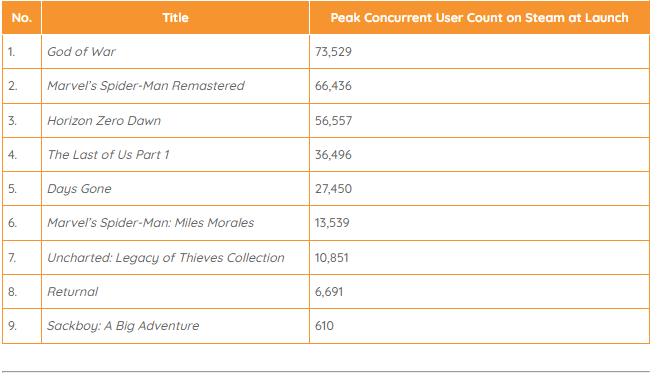The height and width of the screenshot is (376, 656).
Task: Click the Horizon Zero Dawn title
Action: (x=104, y=121)
